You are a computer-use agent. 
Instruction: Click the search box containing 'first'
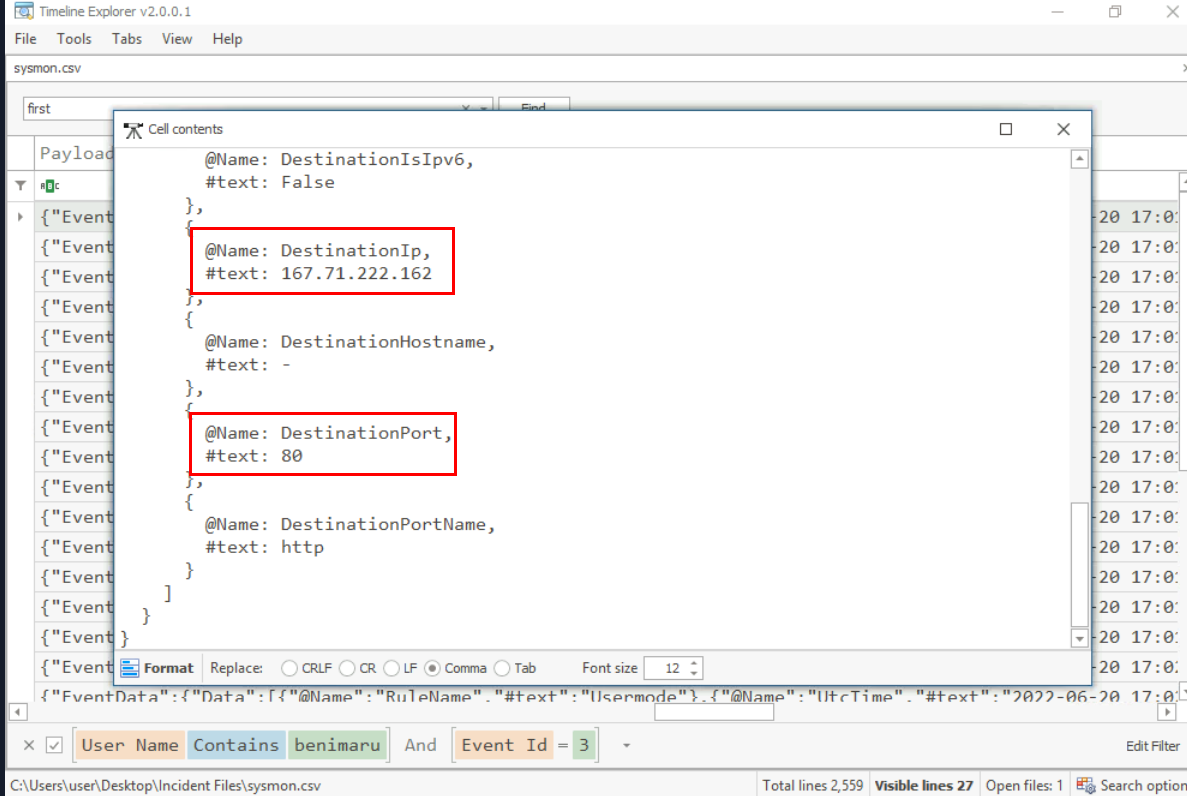click(241, 108)
